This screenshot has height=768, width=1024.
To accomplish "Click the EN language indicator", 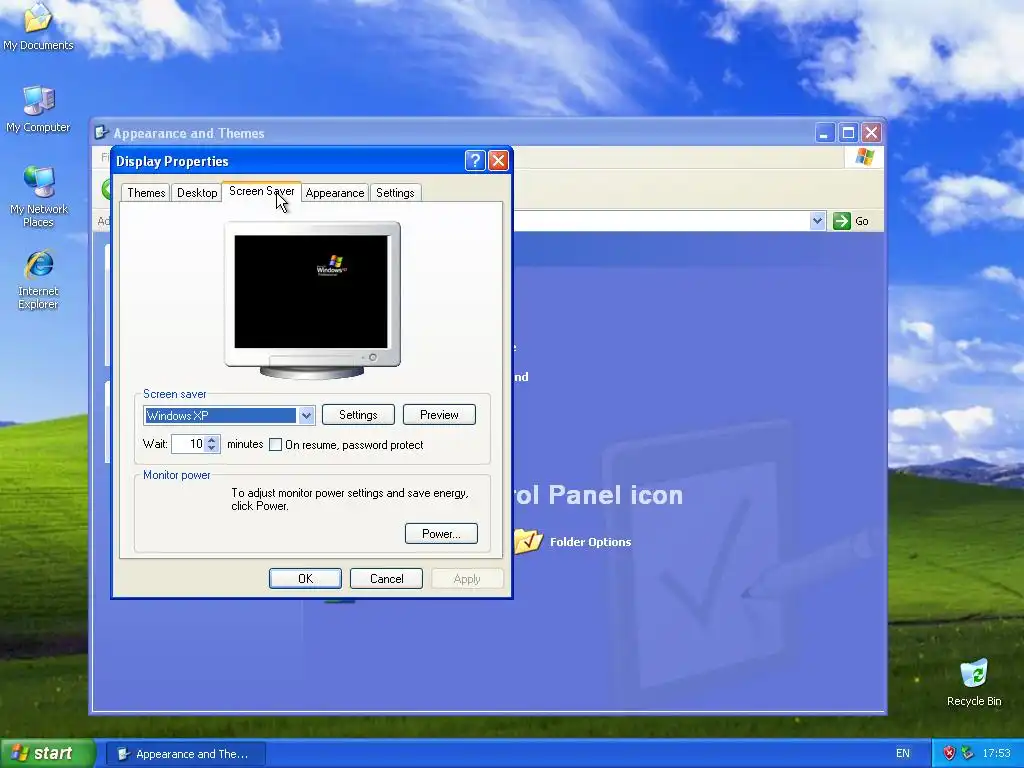I will (903, 753).
